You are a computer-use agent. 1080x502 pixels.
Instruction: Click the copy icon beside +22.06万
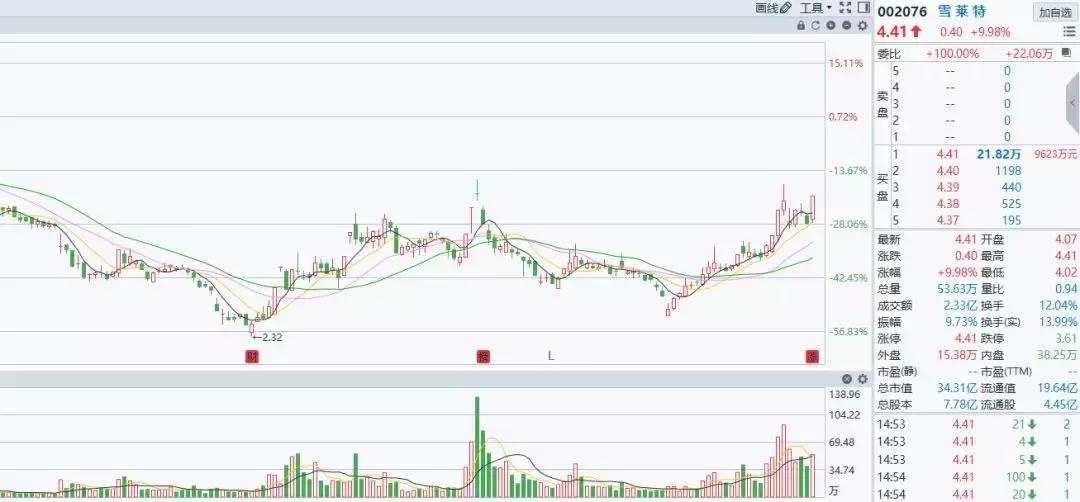point(1068,54)
